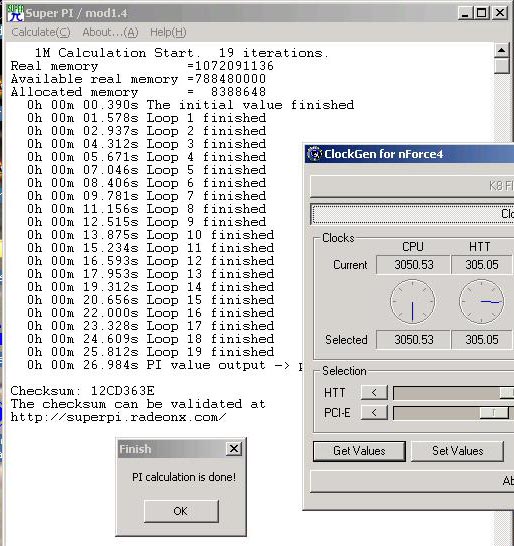Screen dimensions: 514x546
Task: Click the HTT clock dial gauge
Action: click(x=482, y=302)
